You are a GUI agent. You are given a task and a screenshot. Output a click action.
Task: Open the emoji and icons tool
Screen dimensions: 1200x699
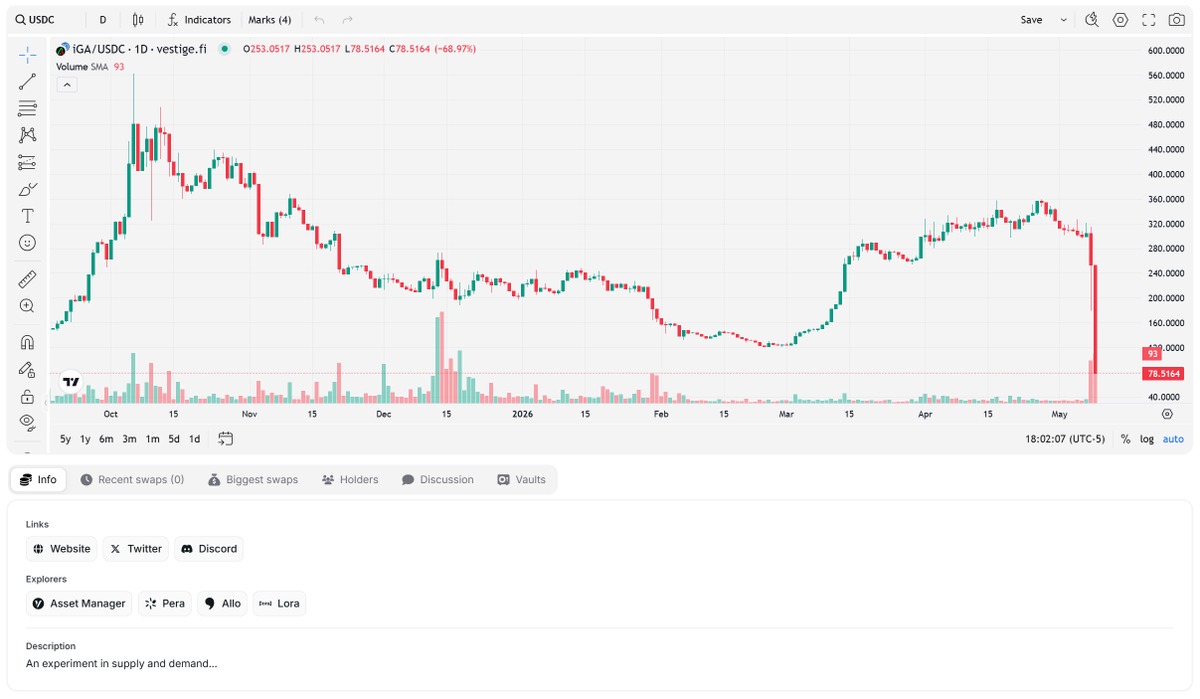27,243
